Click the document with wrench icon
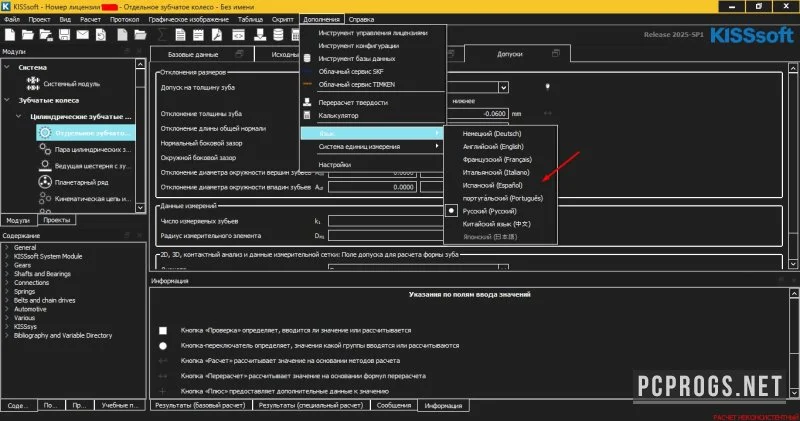Viewport: 800px width, 421px height. coord(216,35)
